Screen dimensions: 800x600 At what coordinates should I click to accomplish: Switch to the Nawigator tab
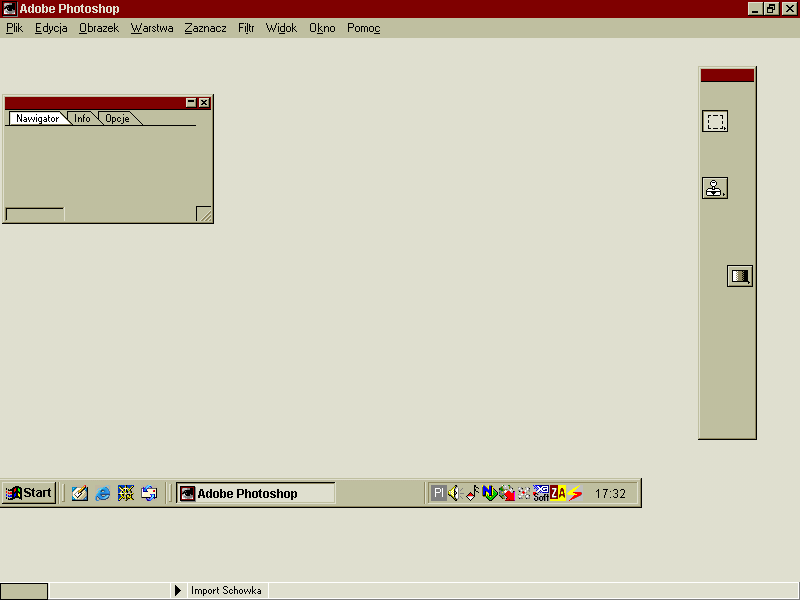coord(37,118)
